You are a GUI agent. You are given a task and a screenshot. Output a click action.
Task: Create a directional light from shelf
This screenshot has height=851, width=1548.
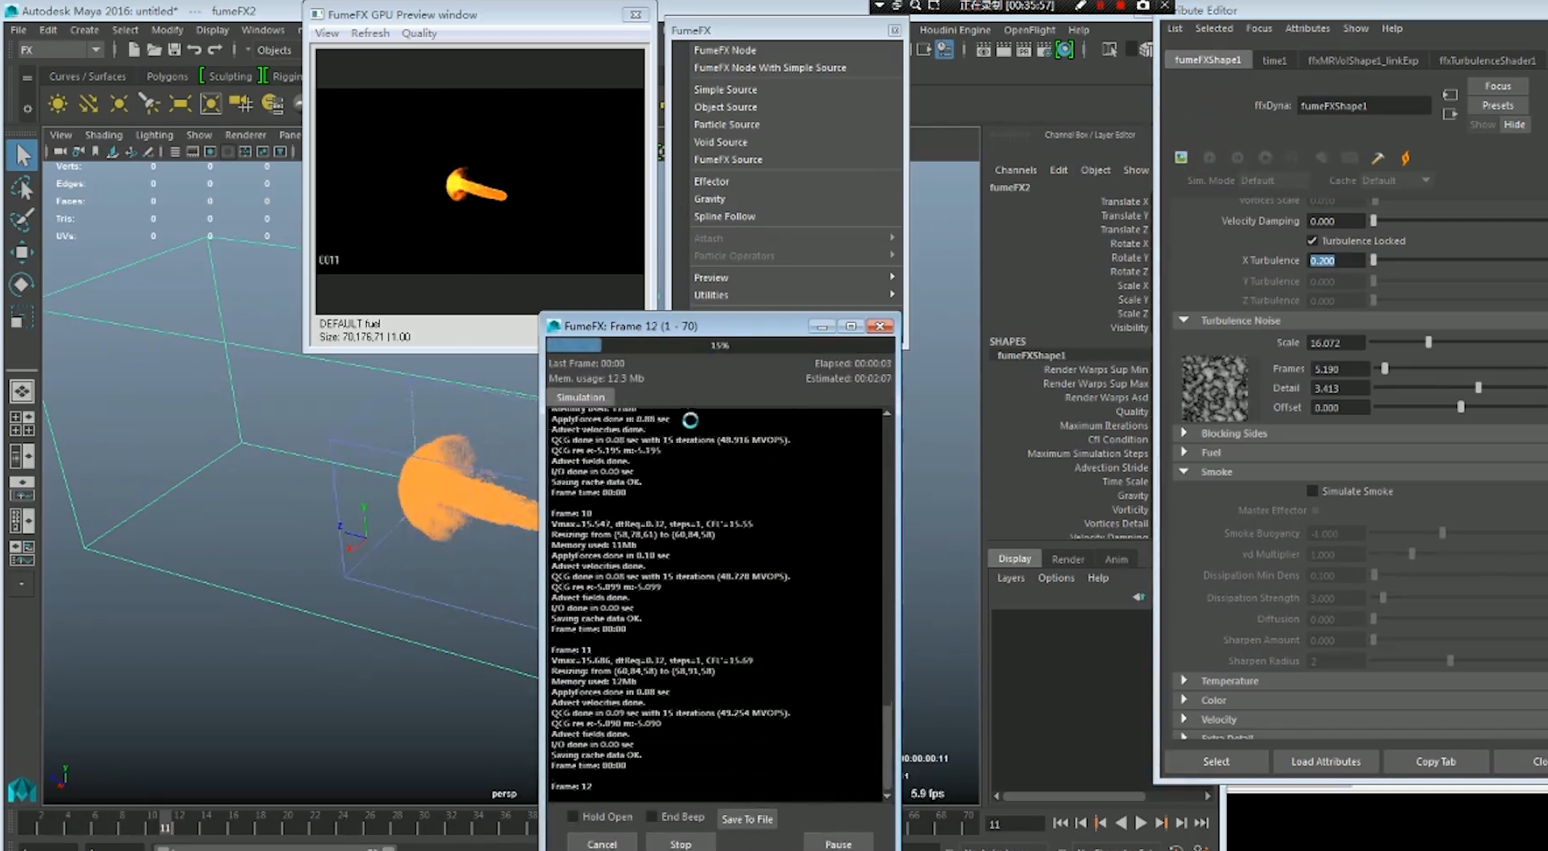click(88, 103)
